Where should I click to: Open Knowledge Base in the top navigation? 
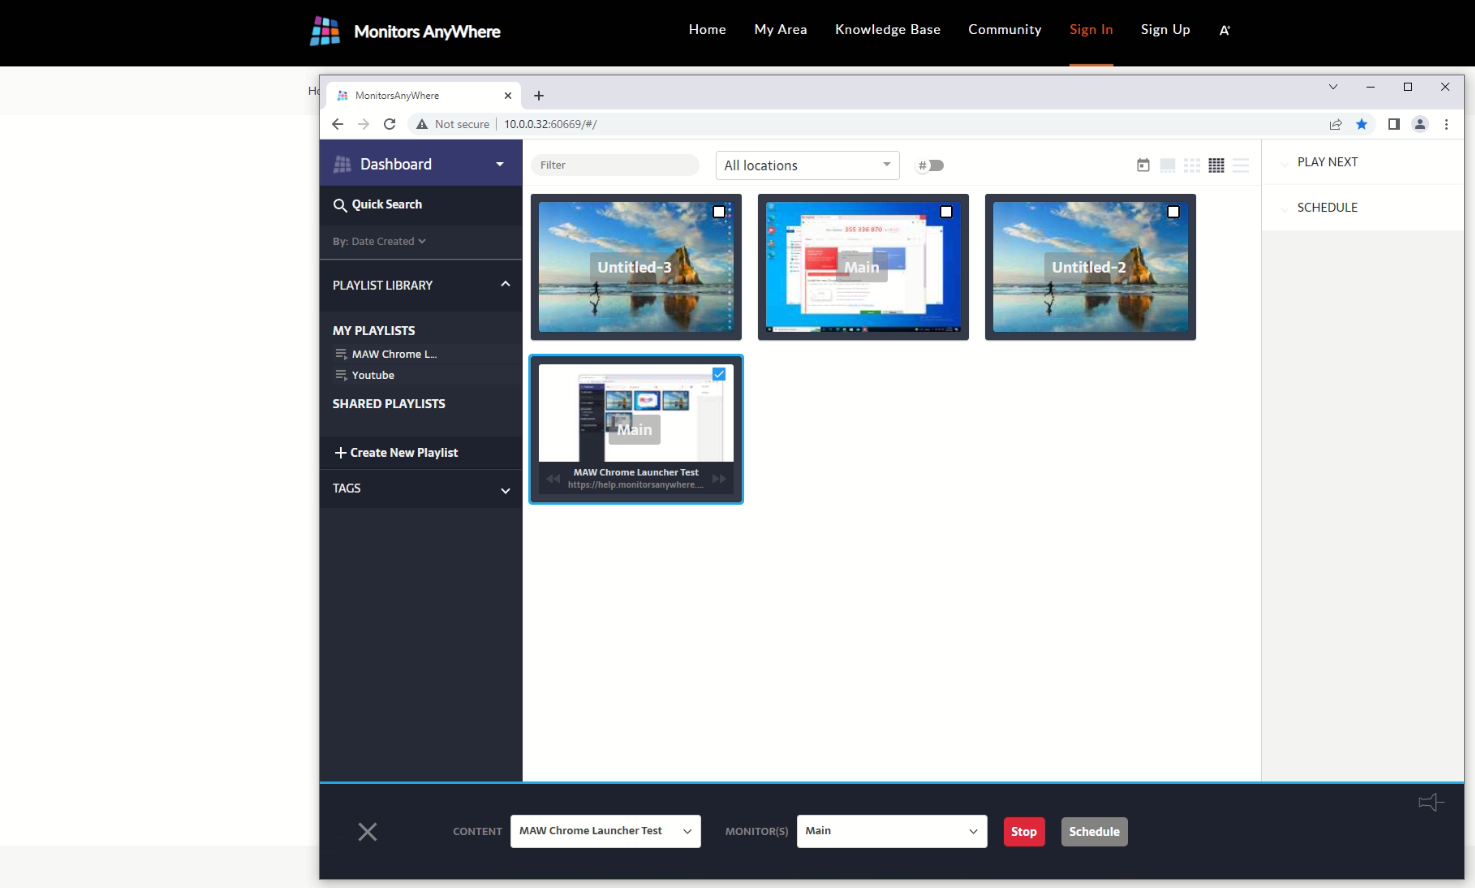[887, 30]
